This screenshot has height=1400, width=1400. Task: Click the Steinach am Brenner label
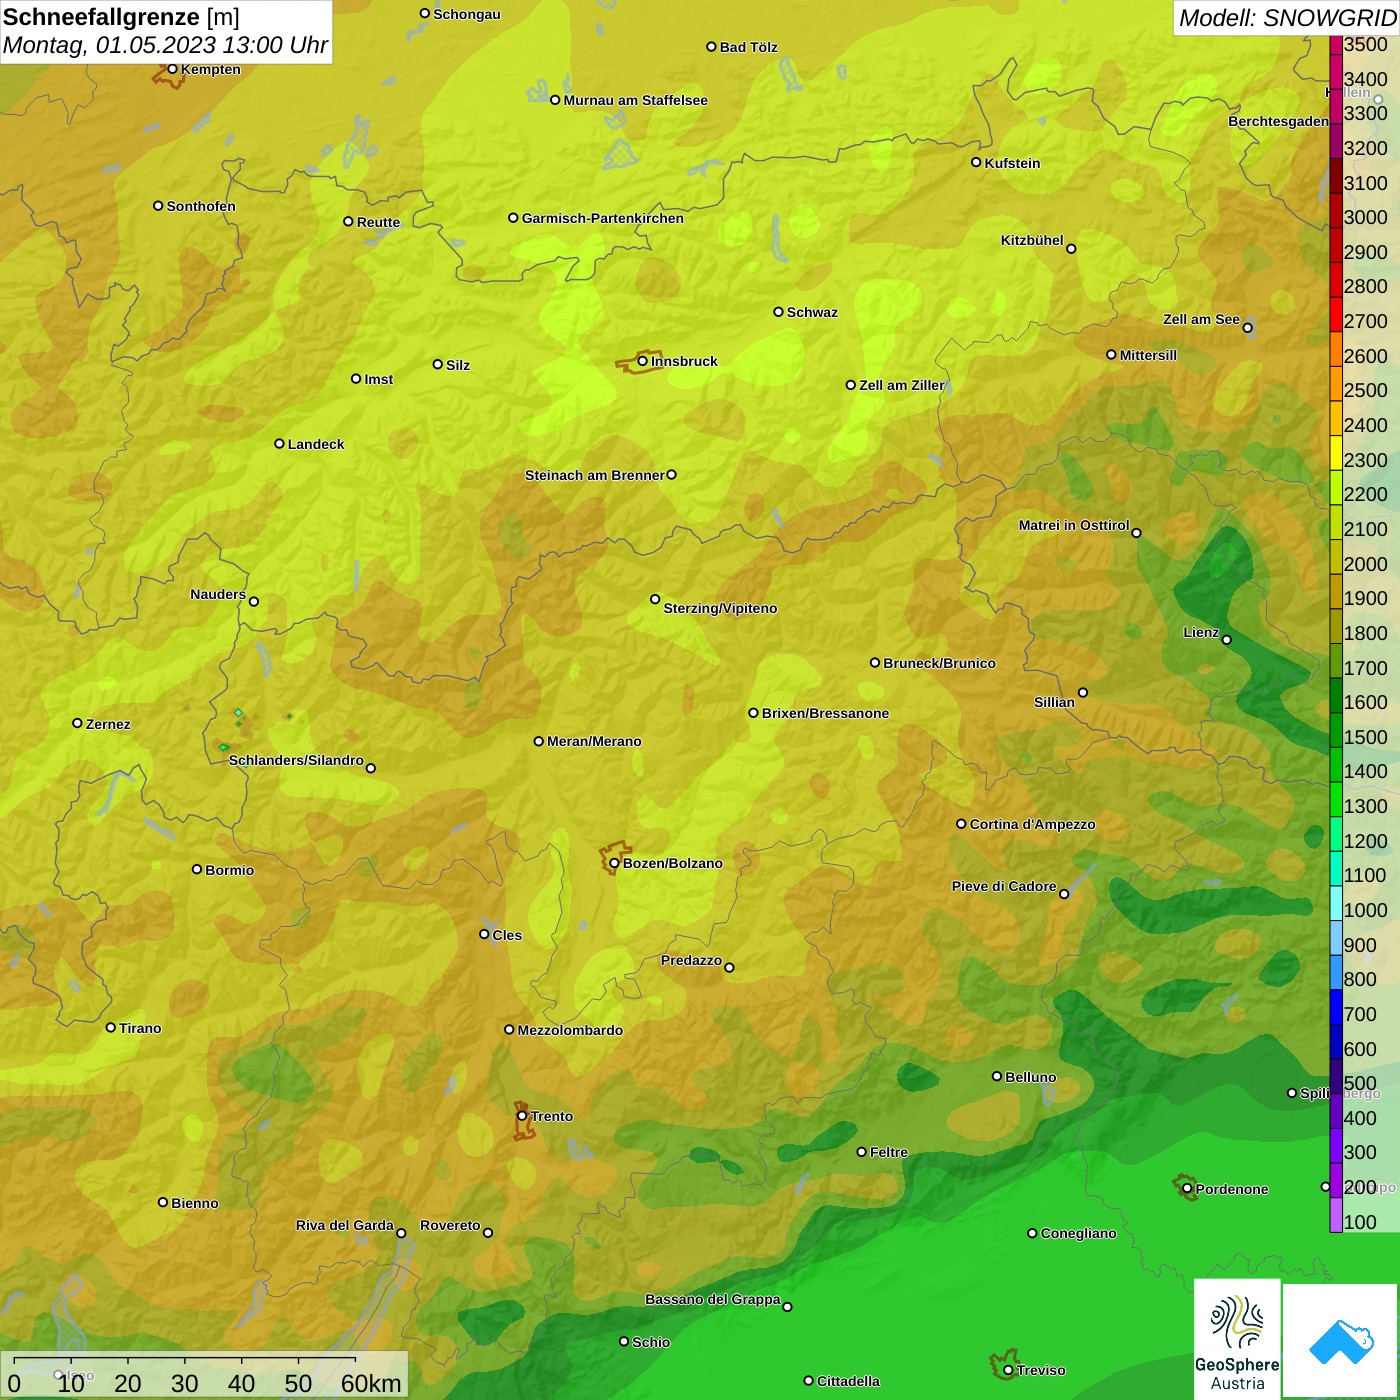pos(594,475)
